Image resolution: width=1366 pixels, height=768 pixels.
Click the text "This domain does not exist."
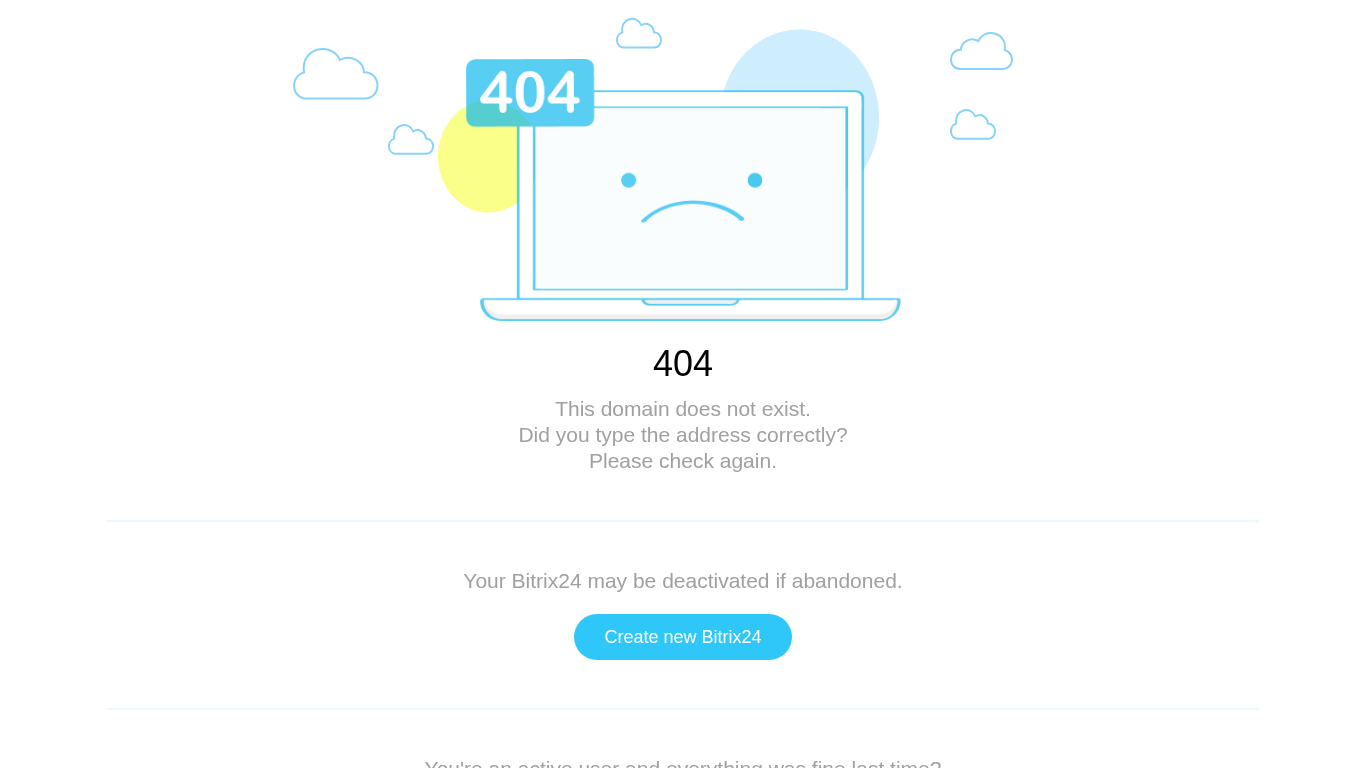[x=683, y=409]
